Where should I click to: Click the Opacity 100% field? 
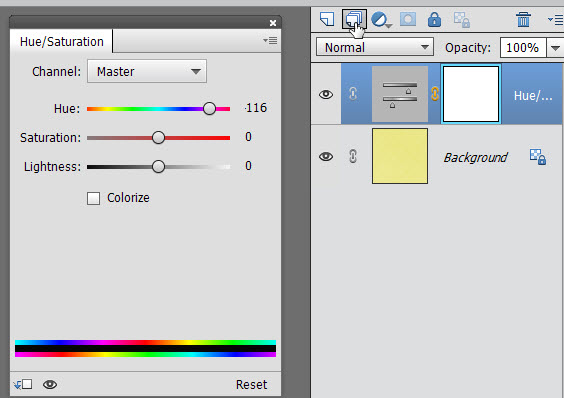tap(523, 48)
